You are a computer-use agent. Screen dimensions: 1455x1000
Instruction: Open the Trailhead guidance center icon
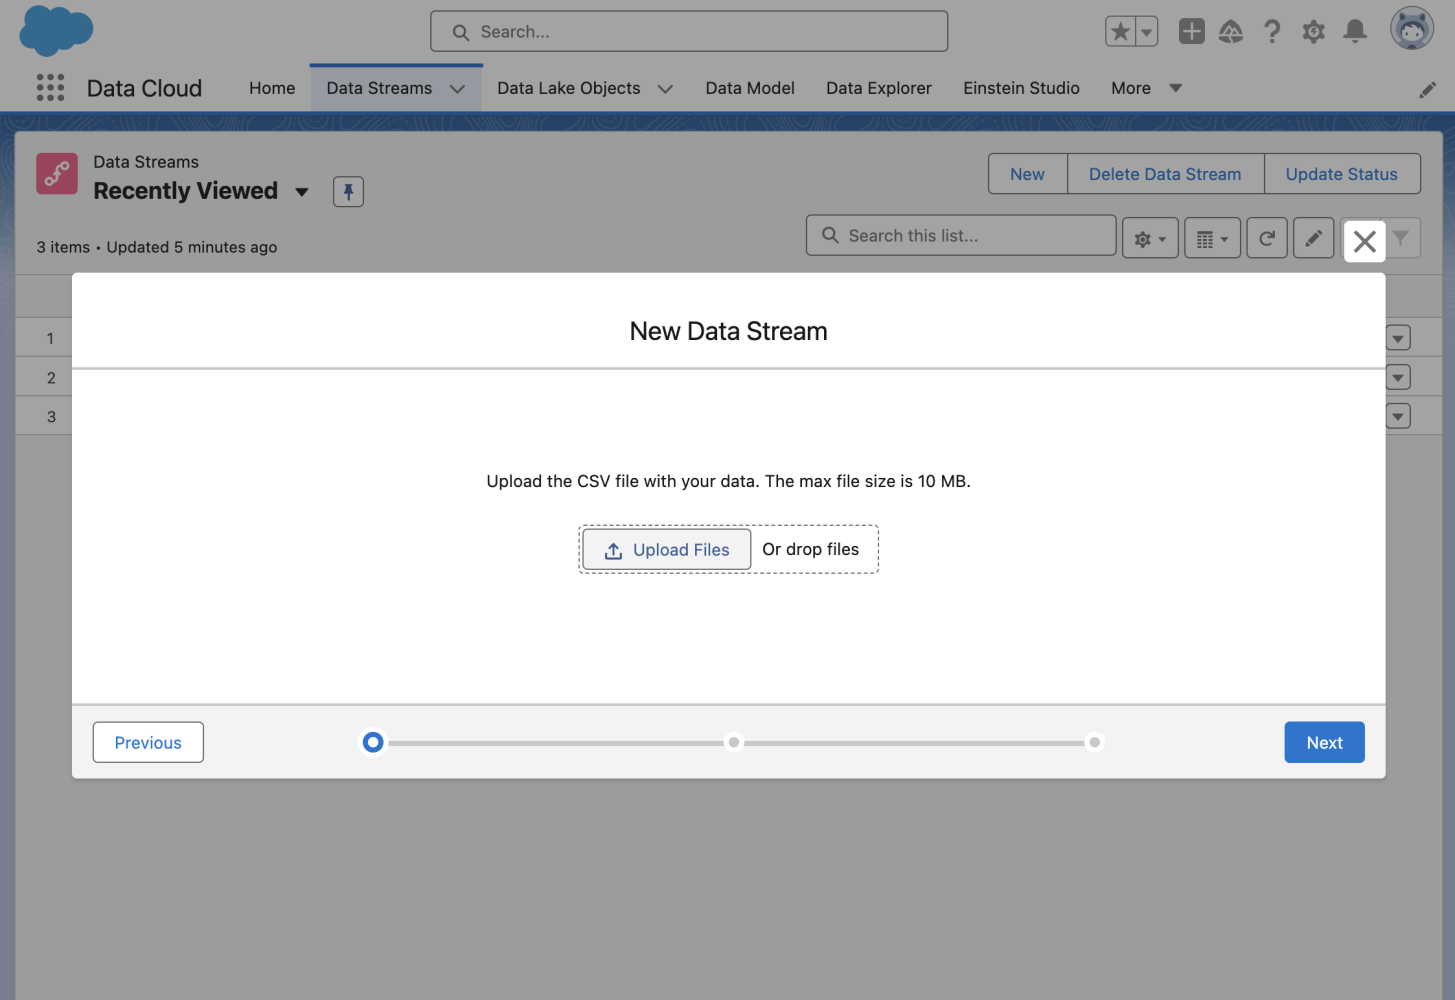1231,31
